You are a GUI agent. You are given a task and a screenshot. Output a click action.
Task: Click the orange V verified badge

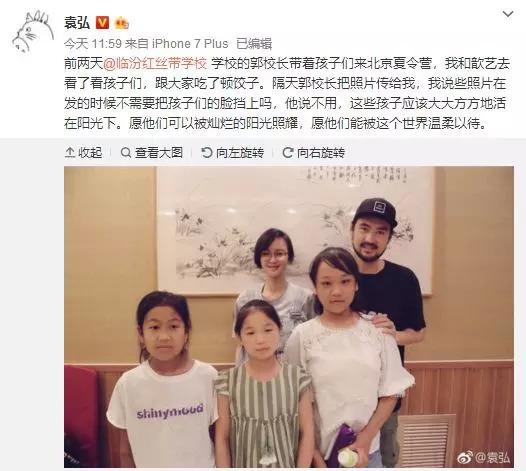click(103, 23)
